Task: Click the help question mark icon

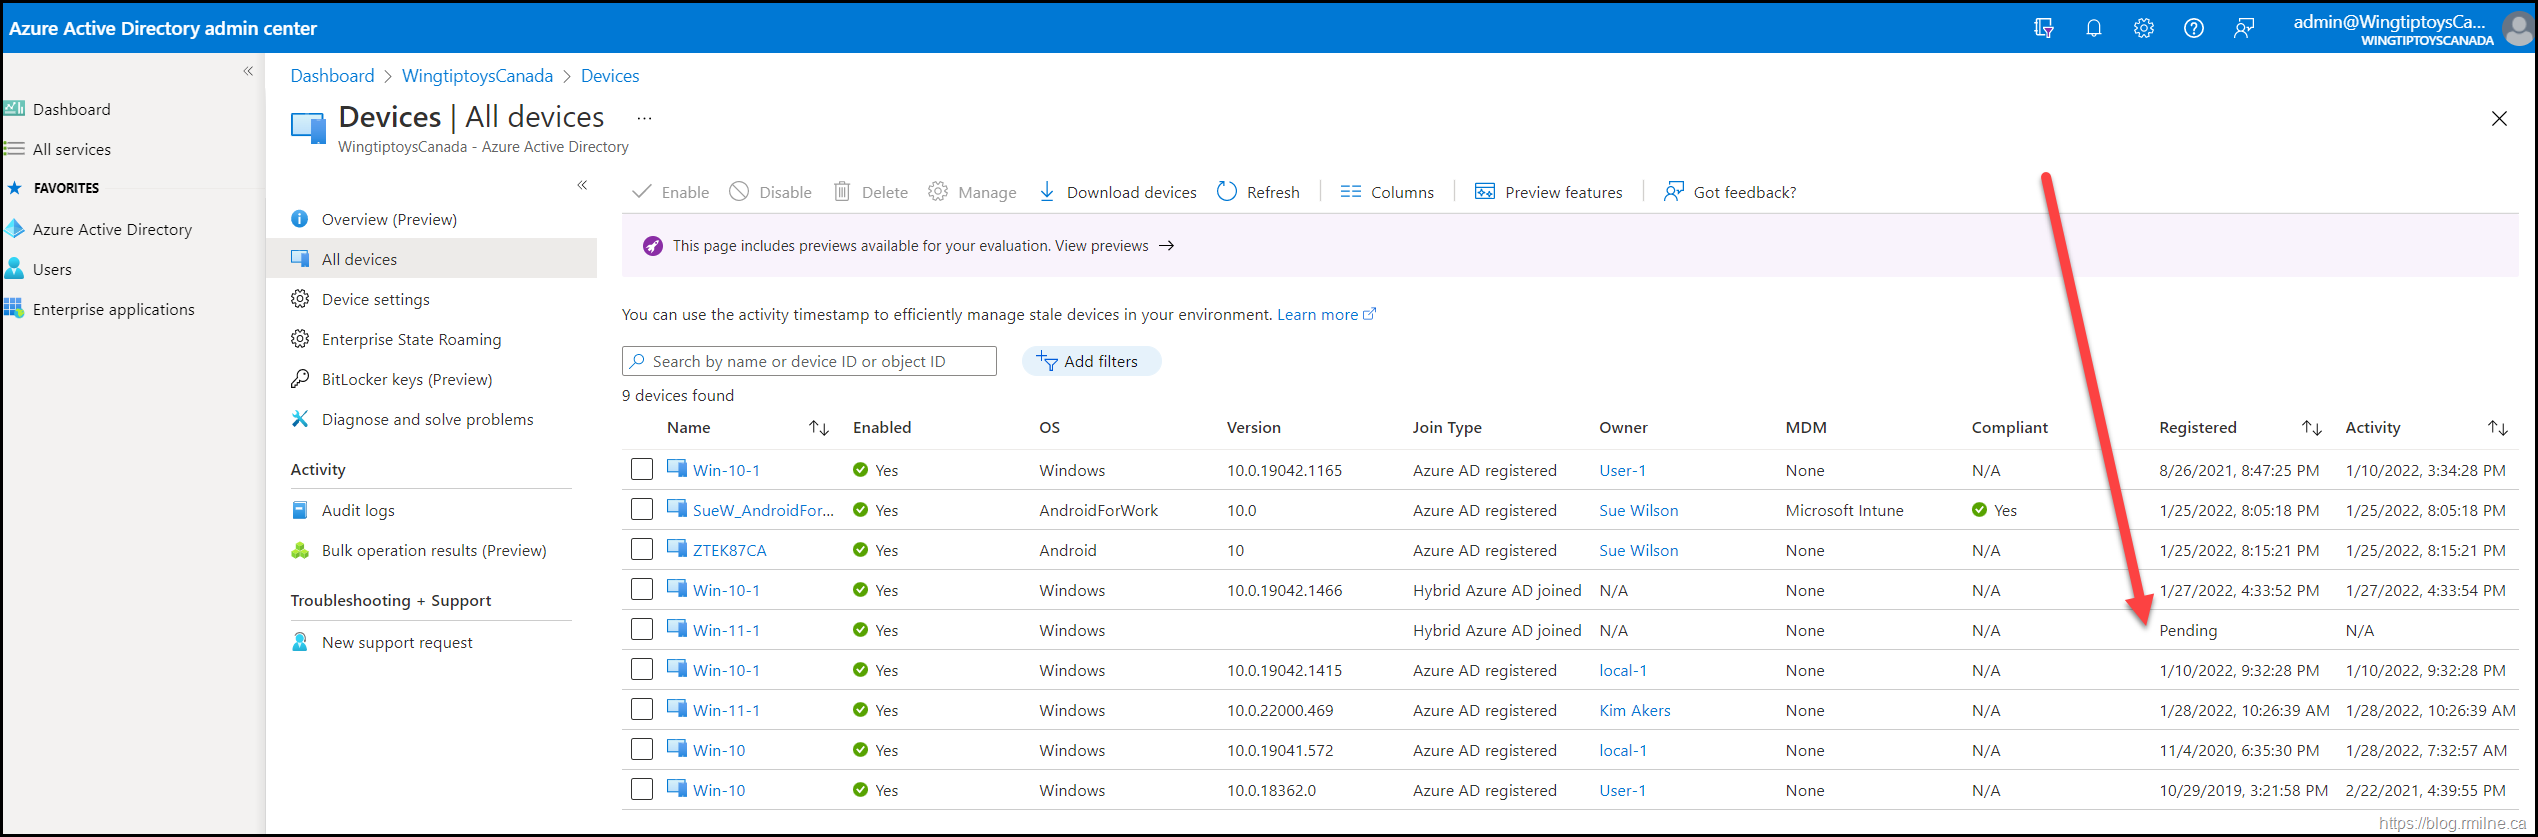Action: point(2193,28)
